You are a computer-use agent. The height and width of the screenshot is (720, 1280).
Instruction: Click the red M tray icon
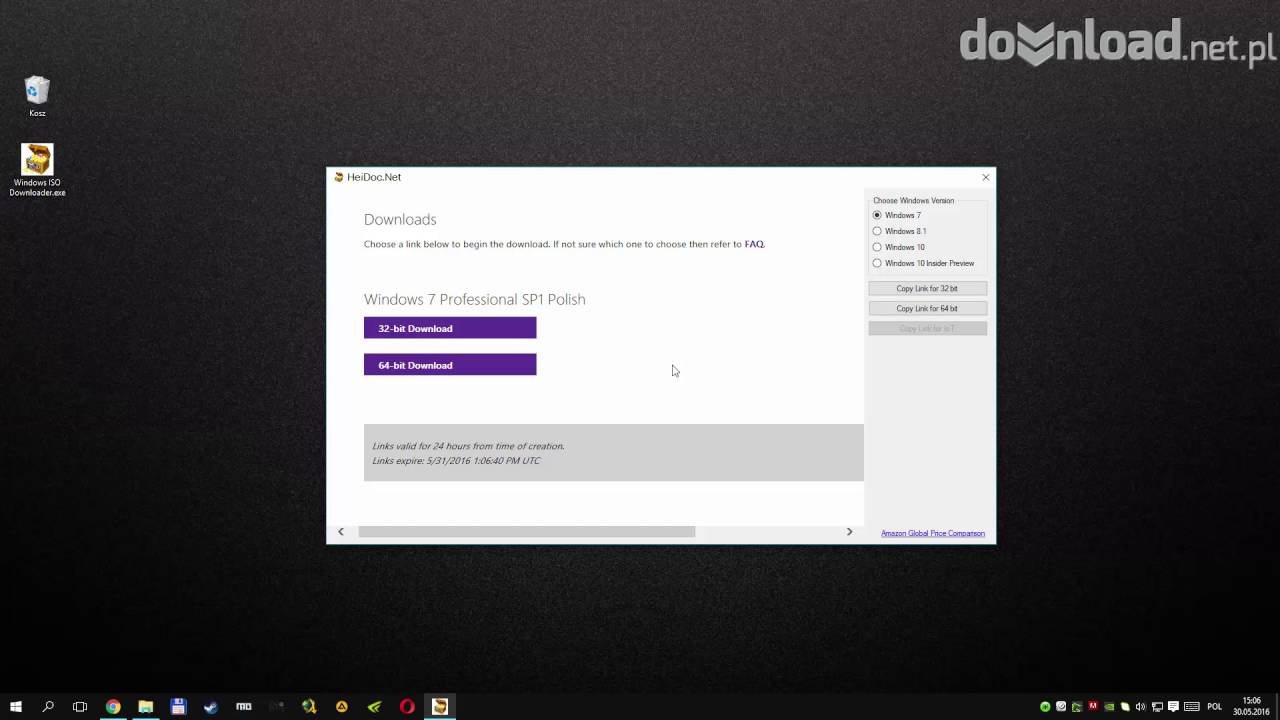pos(1093,707)
